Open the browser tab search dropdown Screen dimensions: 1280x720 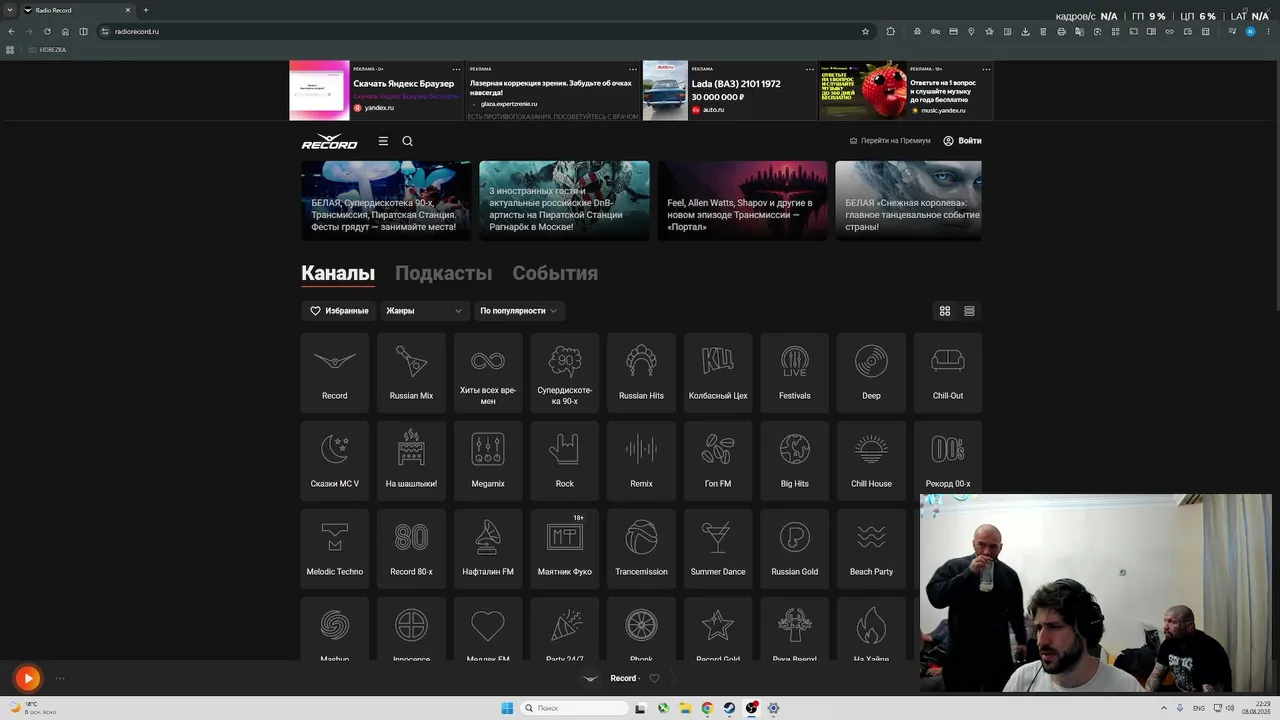pos(10,10)
